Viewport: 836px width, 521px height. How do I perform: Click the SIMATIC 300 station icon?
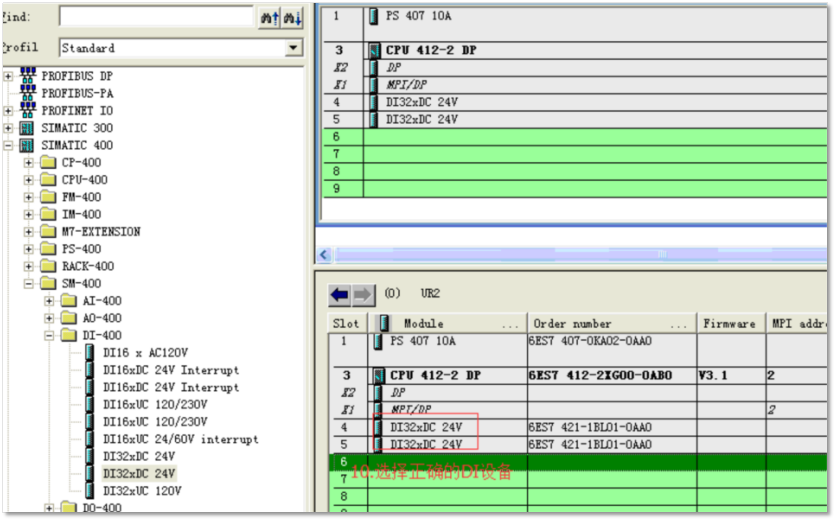click(x=27, y=128)
